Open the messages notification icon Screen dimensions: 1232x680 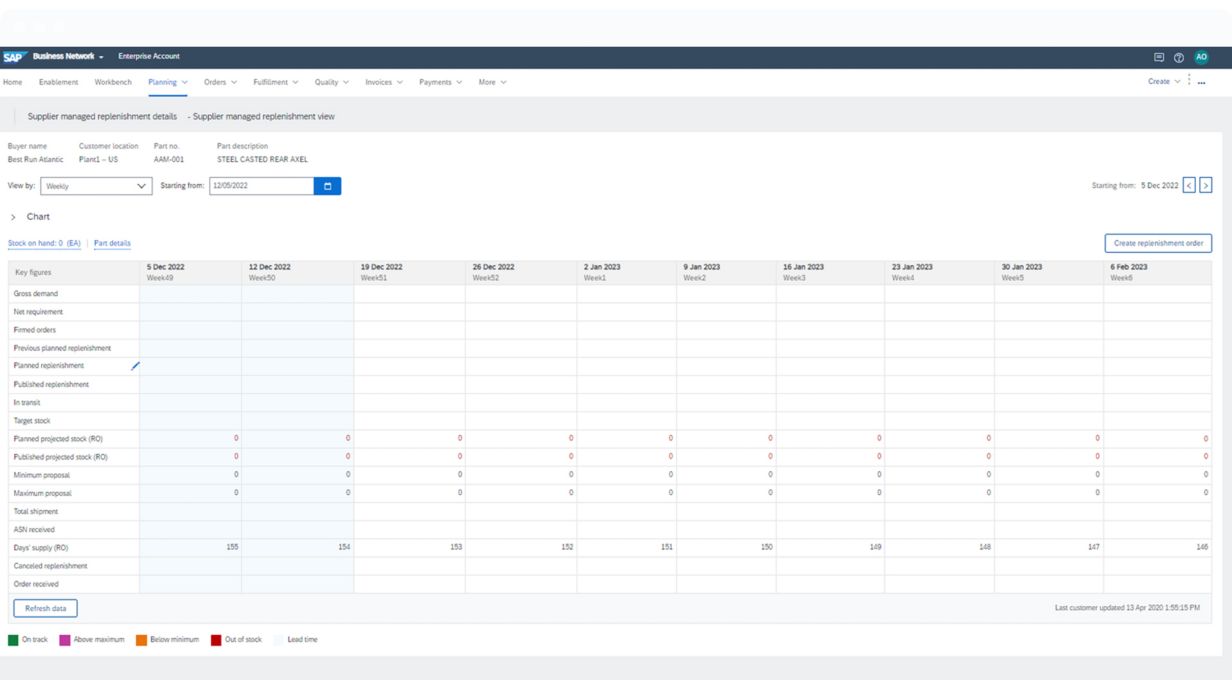point(1159,57)
